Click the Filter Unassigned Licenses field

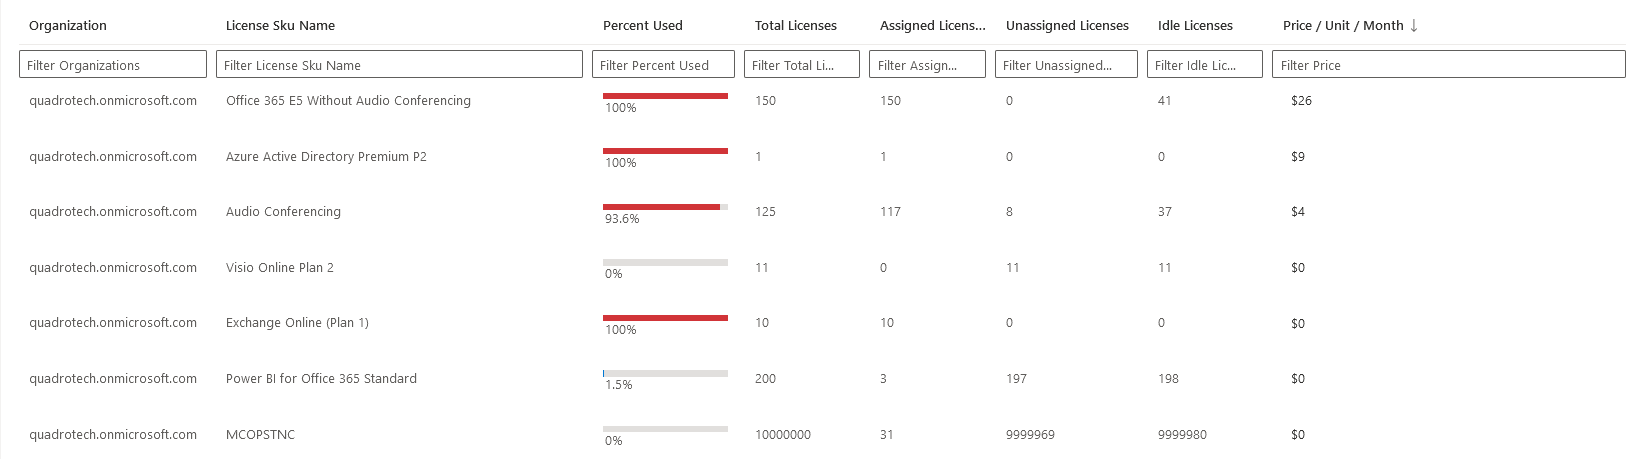pos(1066,65)
